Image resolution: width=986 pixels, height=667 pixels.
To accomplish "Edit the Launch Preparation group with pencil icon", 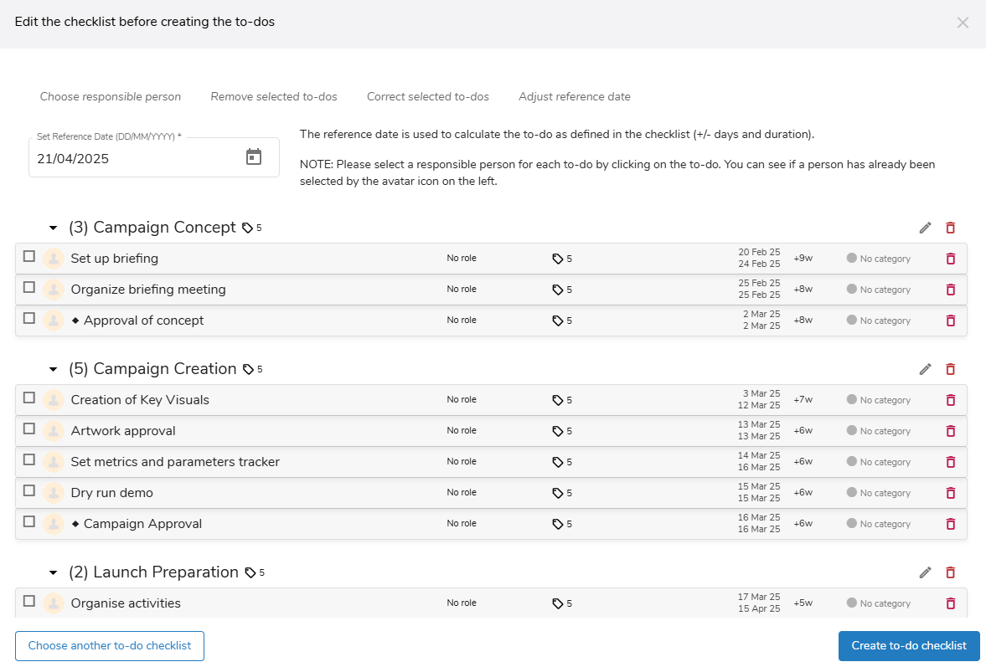I will [925, 573].
